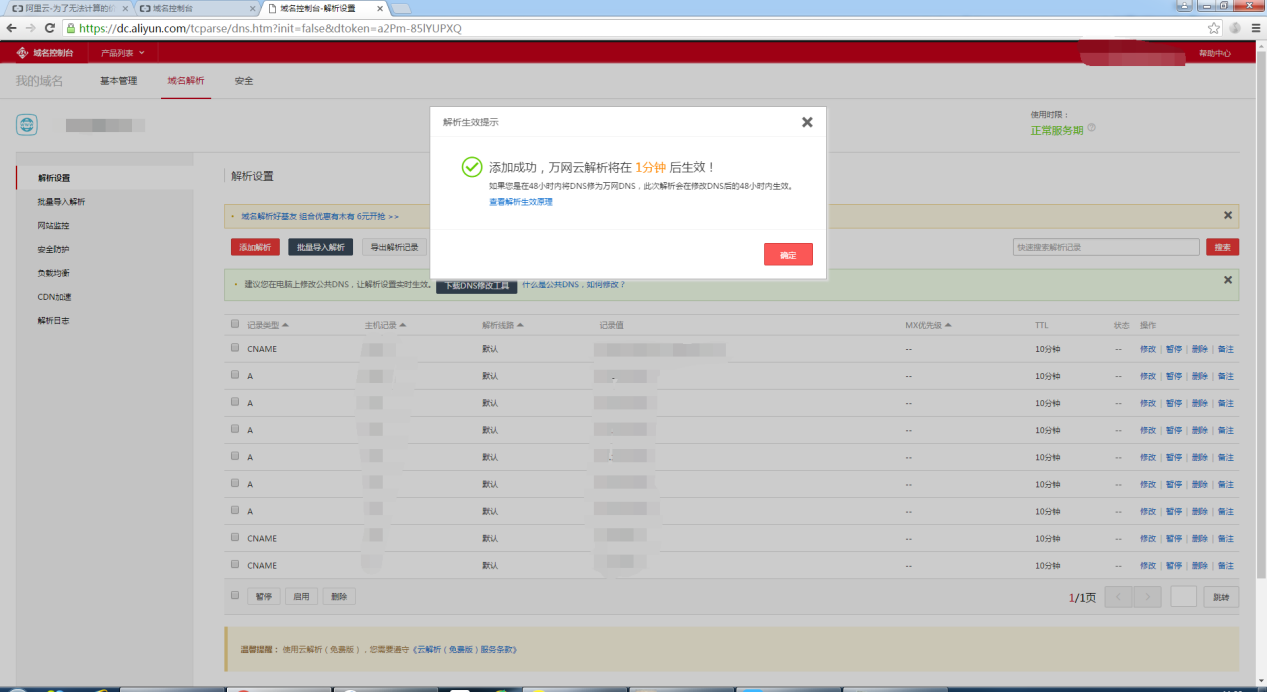
Task: Tick the select-all checkbox in the table header
Action: tap(235, 325)
